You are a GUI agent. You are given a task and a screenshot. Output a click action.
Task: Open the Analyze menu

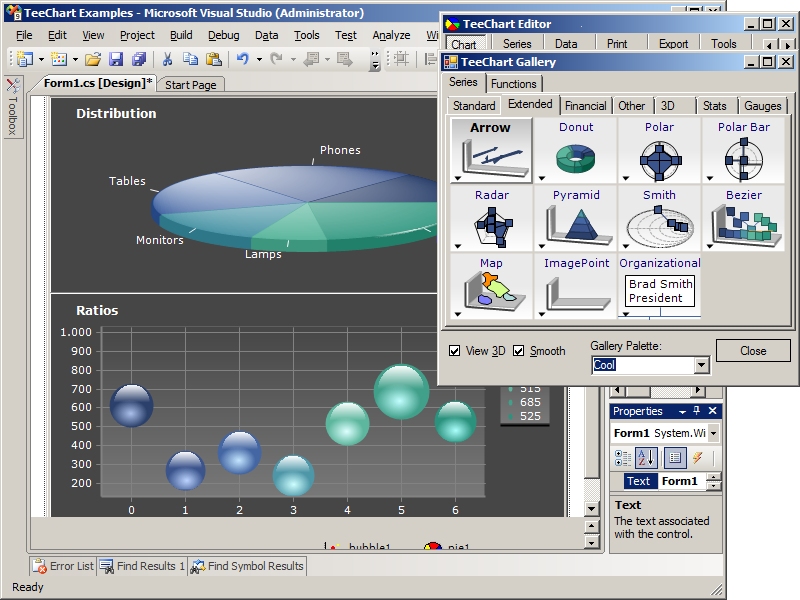pyautogui.click(x=391, y=35)
